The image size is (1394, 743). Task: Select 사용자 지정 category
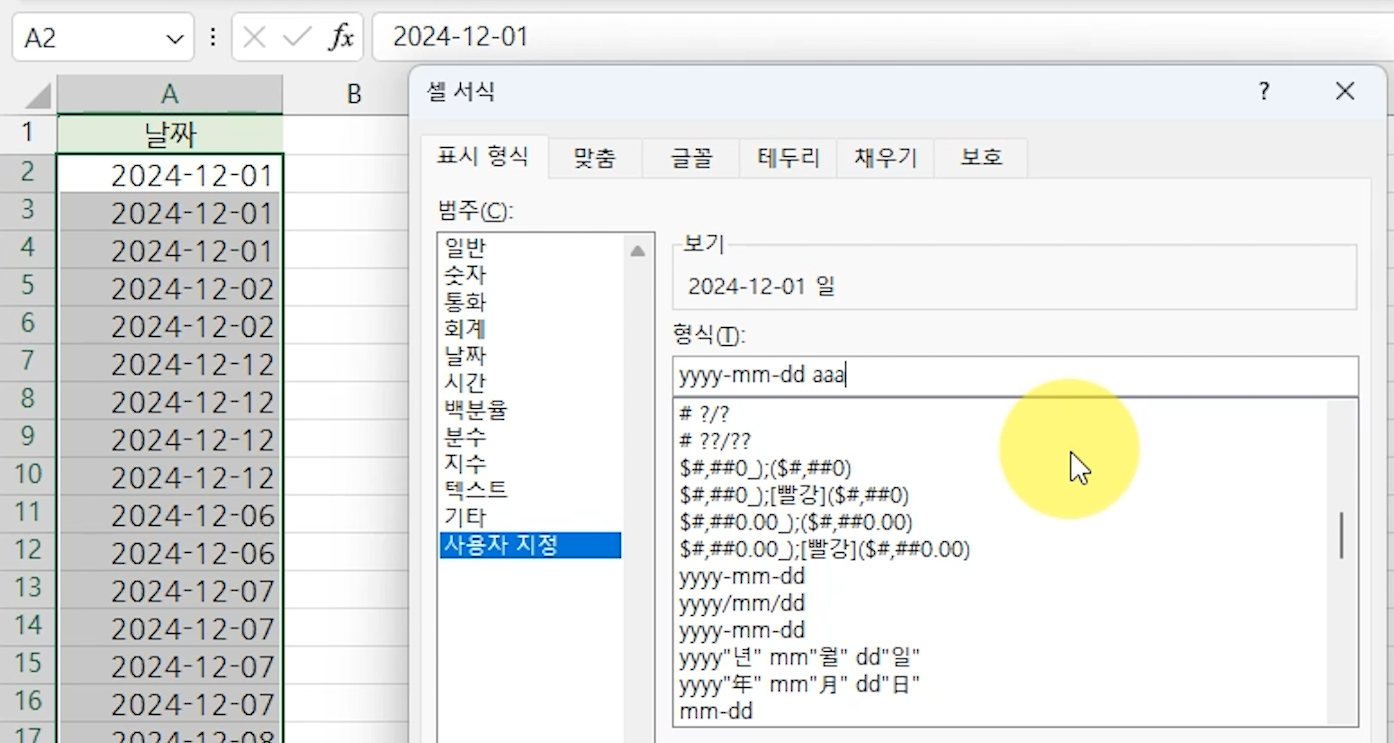(x=530, y=545)
